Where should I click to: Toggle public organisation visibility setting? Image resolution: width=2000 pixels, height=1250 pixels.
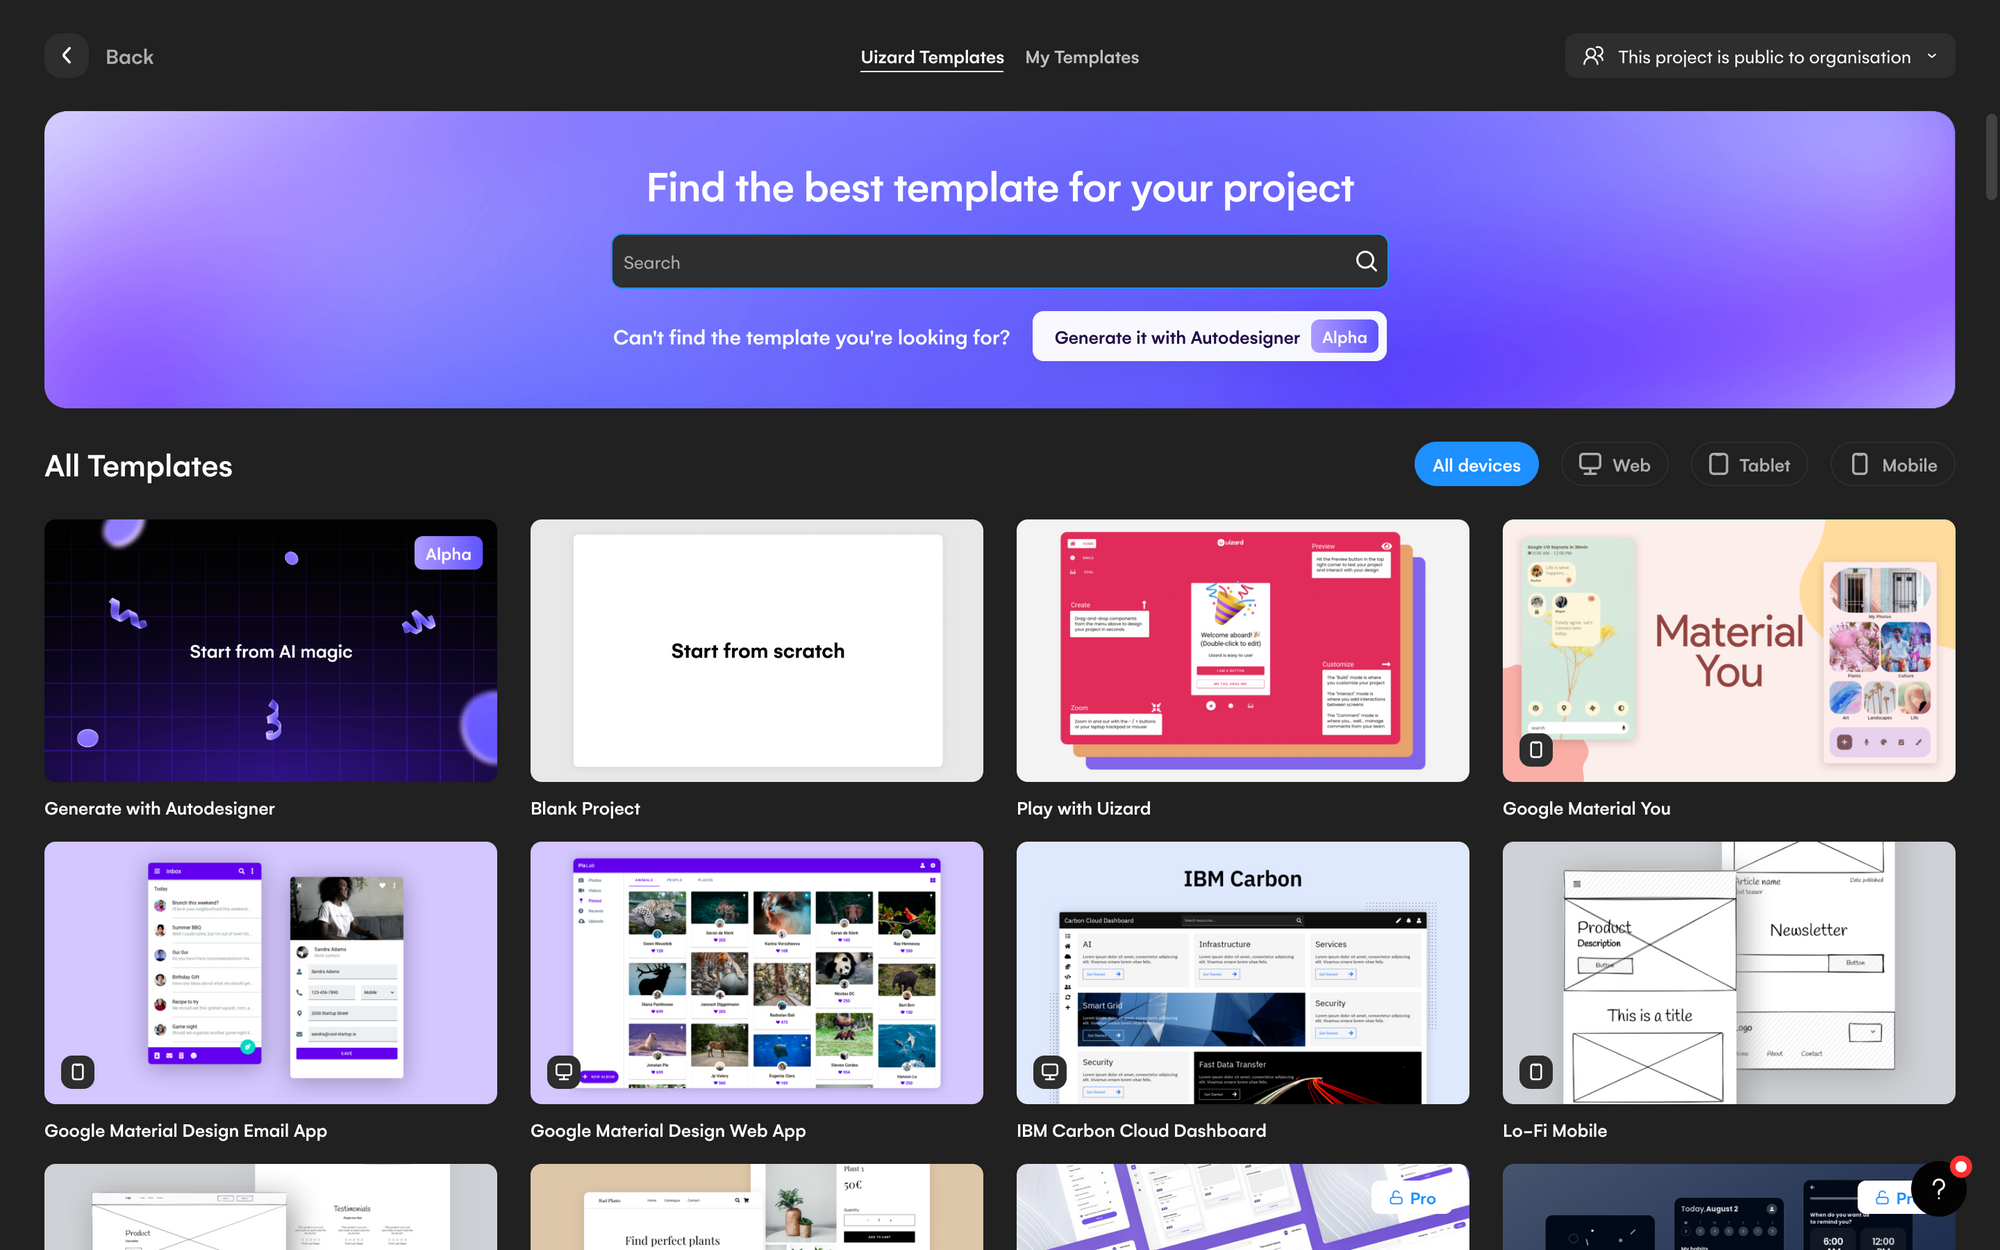coord(1760,55)
